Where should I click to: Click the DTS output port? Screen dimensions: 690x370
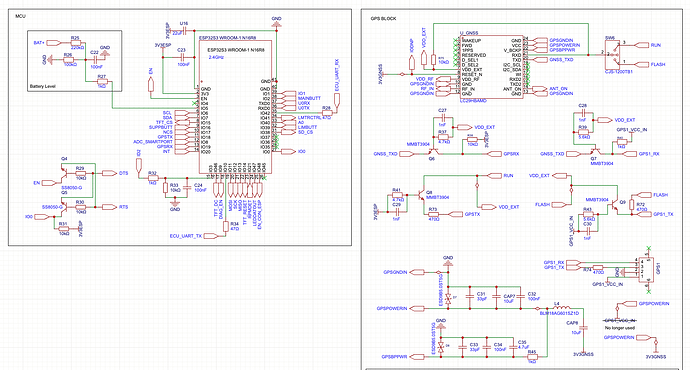[x=109, y=173]
